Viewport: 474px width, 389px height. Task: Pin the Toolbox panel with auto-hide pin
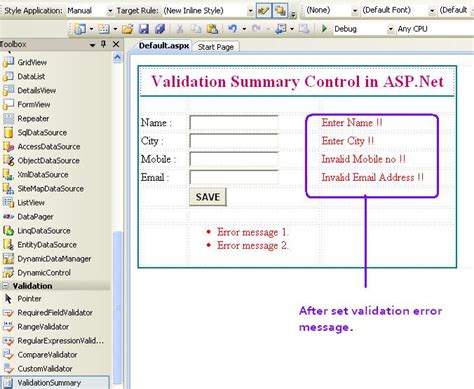(103, 44)
